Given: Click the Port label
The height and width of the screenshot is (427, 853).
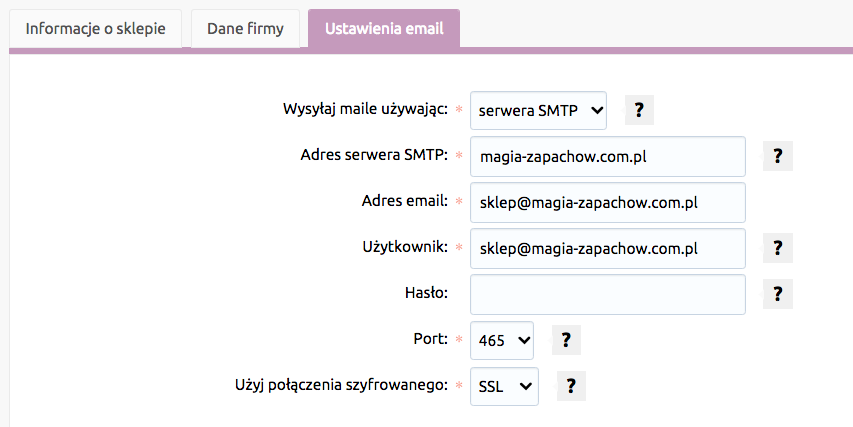Looking at the screenshot, I should [x=430, y=339].
